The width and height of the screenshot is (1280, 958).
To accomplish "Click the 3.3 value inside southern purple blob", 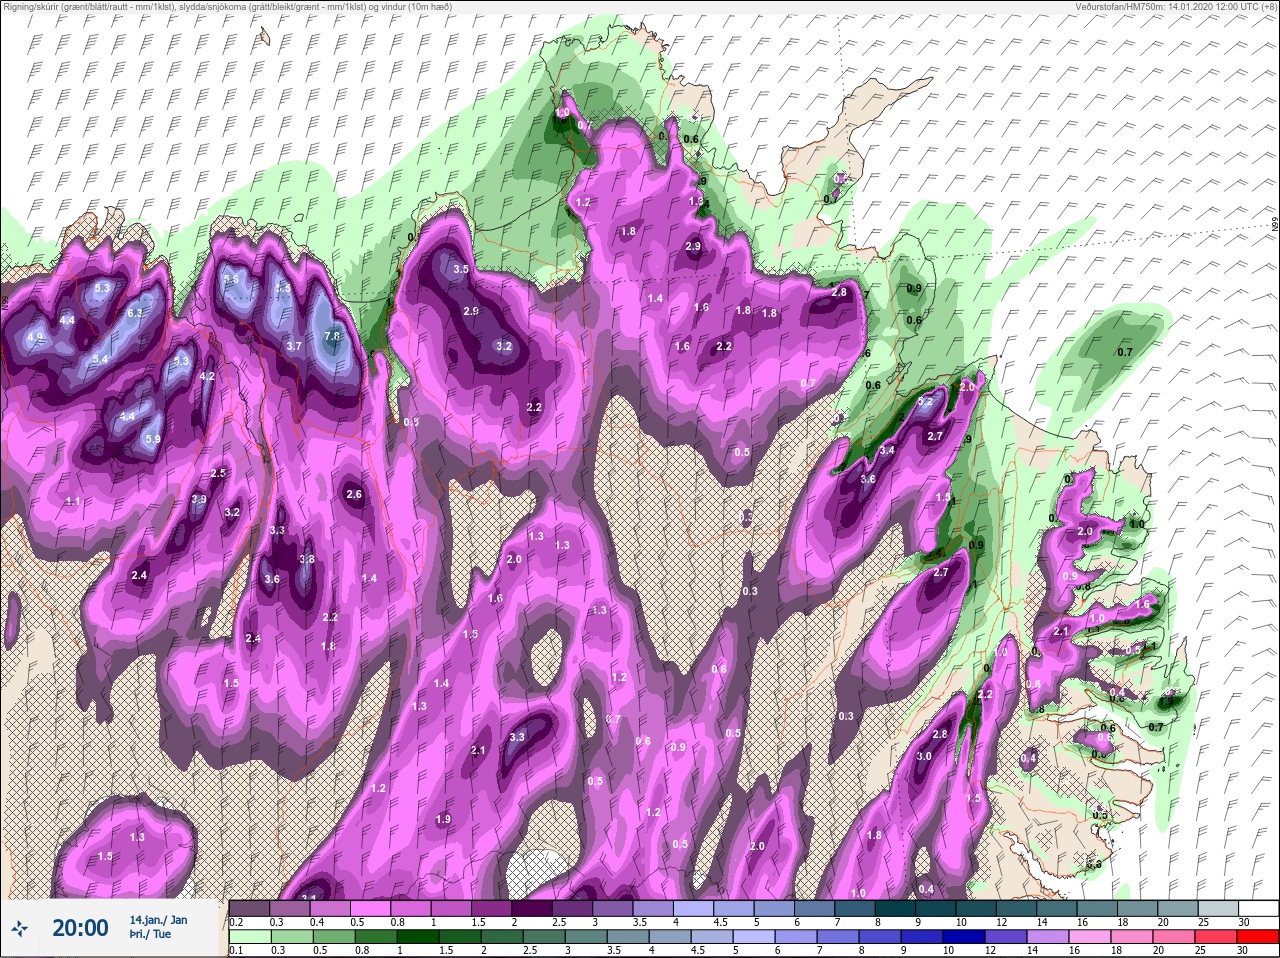I will 517,737.
